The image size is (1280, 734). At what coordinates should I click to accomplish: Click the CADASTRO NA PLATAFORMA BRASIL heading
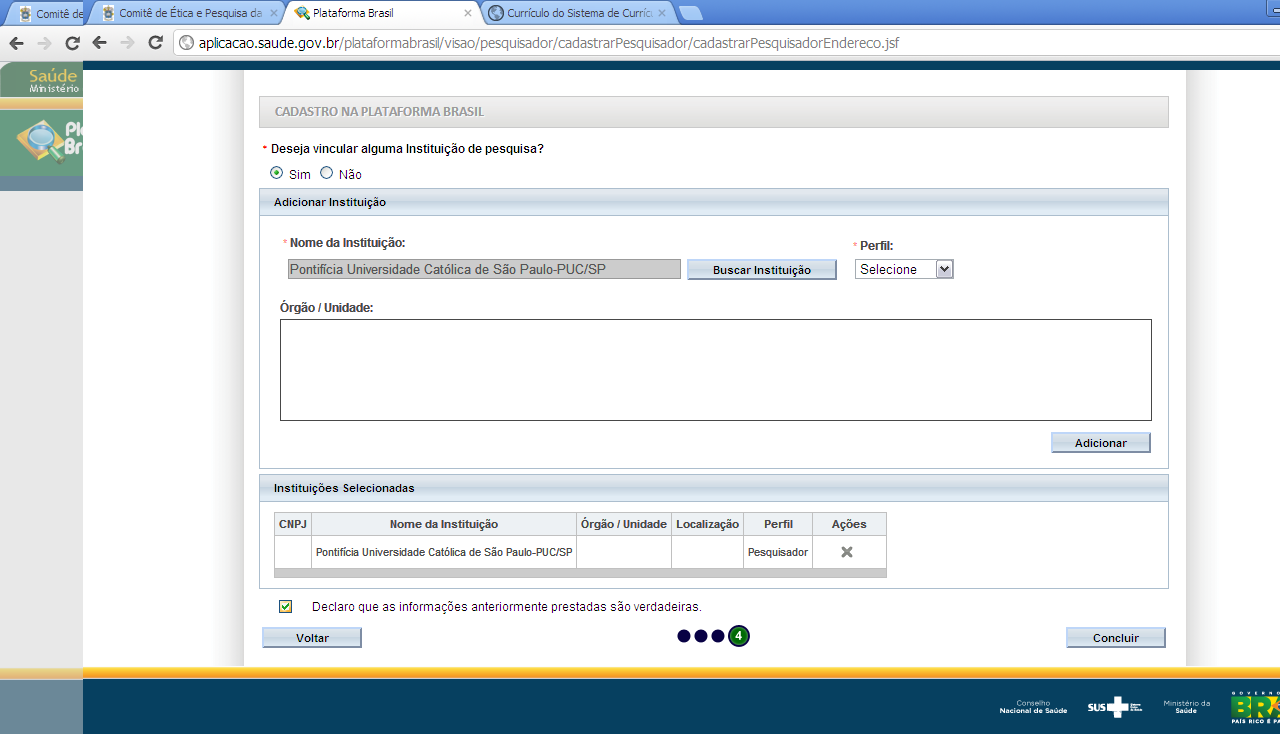[379, 112]
